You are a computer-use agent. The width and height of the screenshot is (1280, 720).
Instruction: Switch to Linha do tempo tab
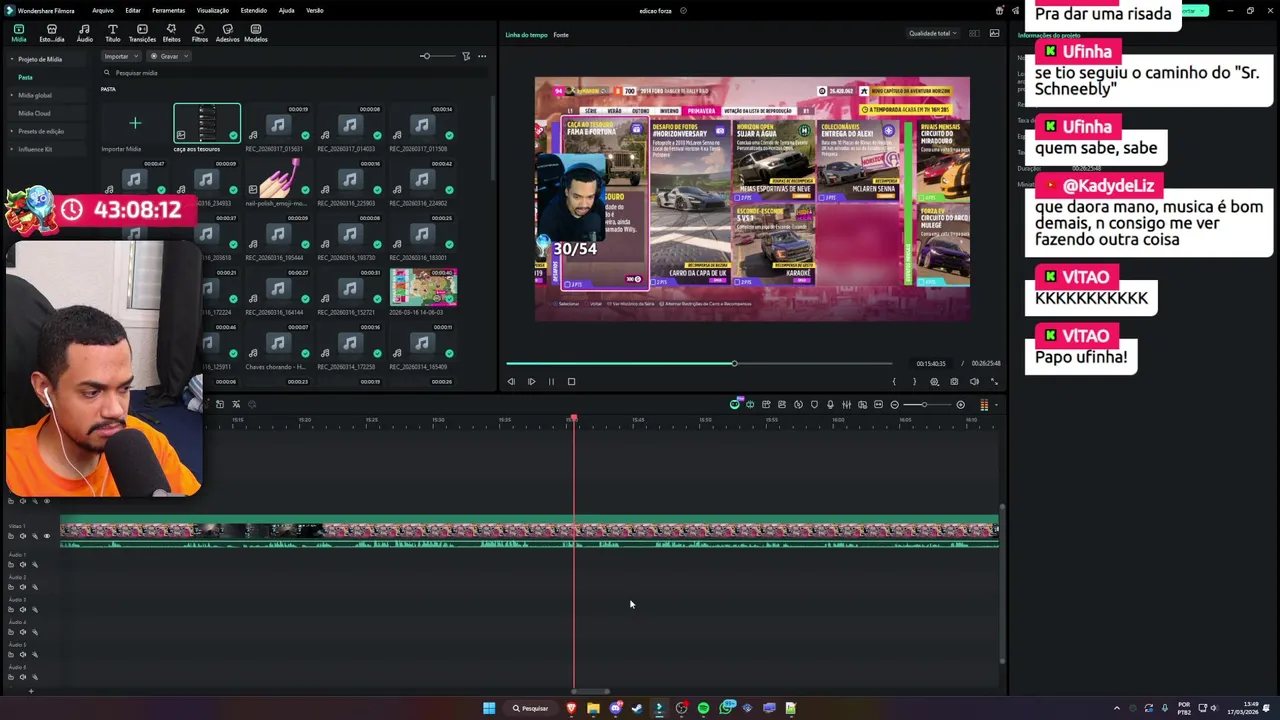click(526, 35)
